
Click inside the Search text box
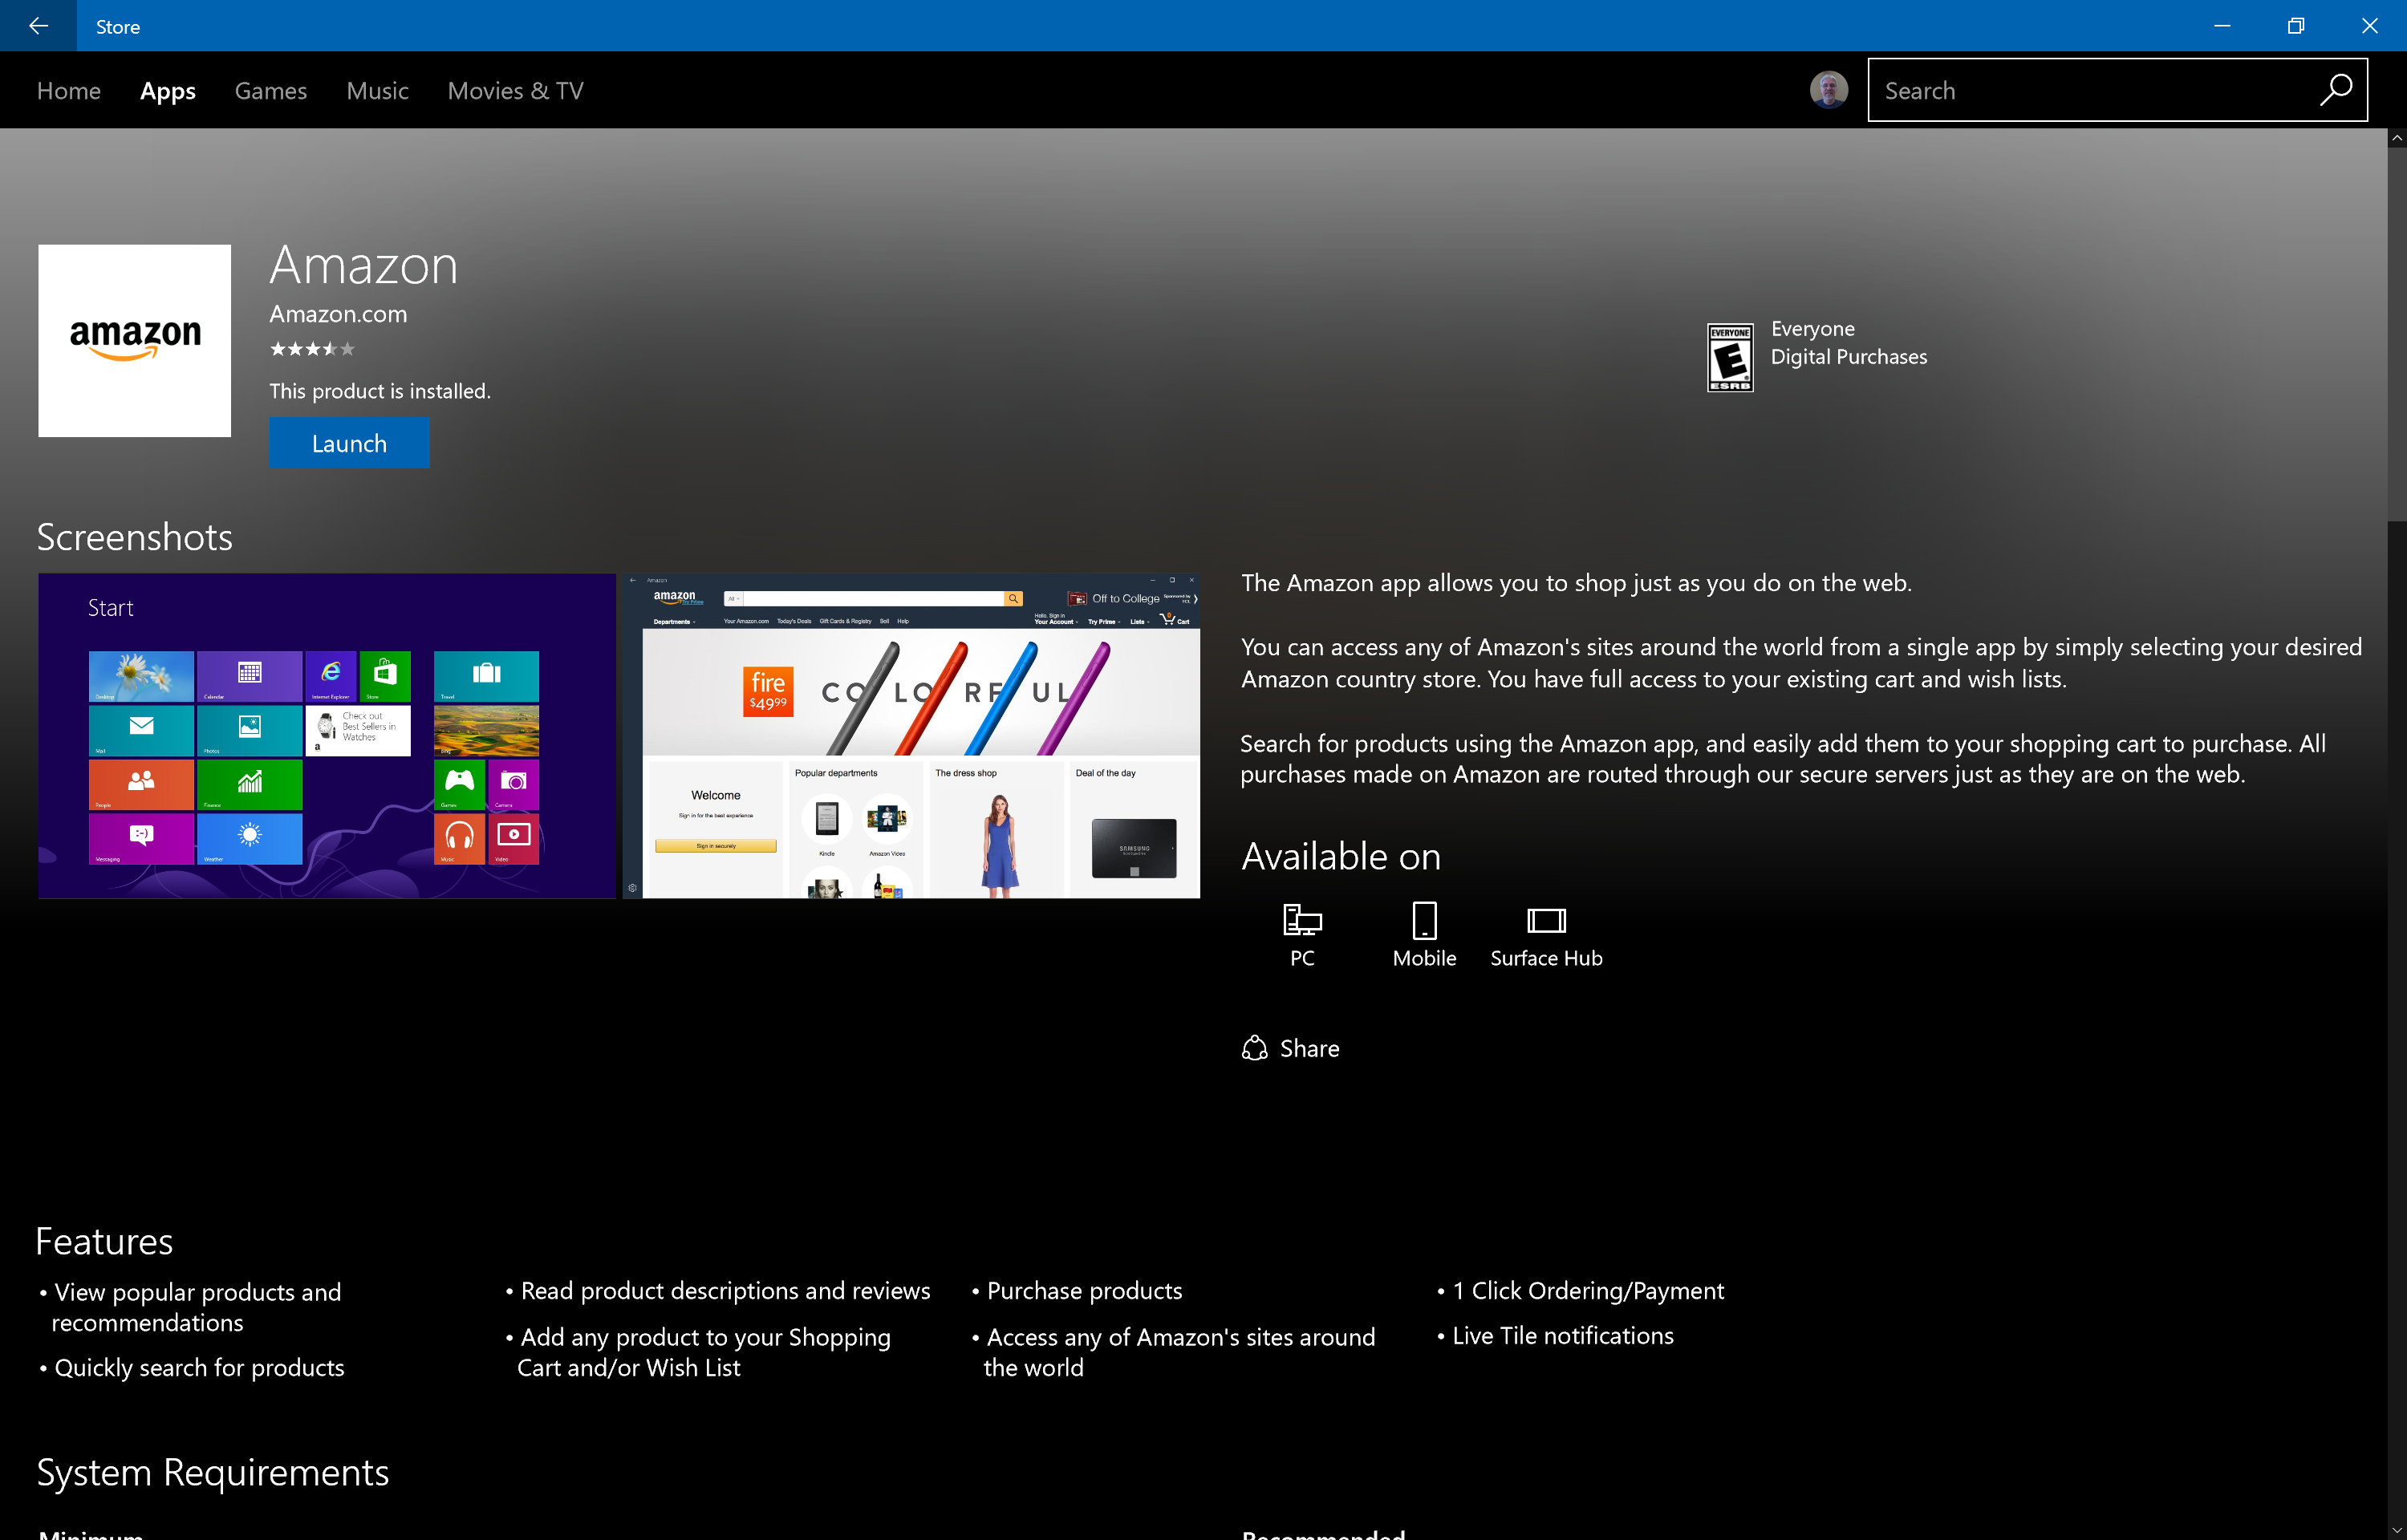(x=2090, y=91)
